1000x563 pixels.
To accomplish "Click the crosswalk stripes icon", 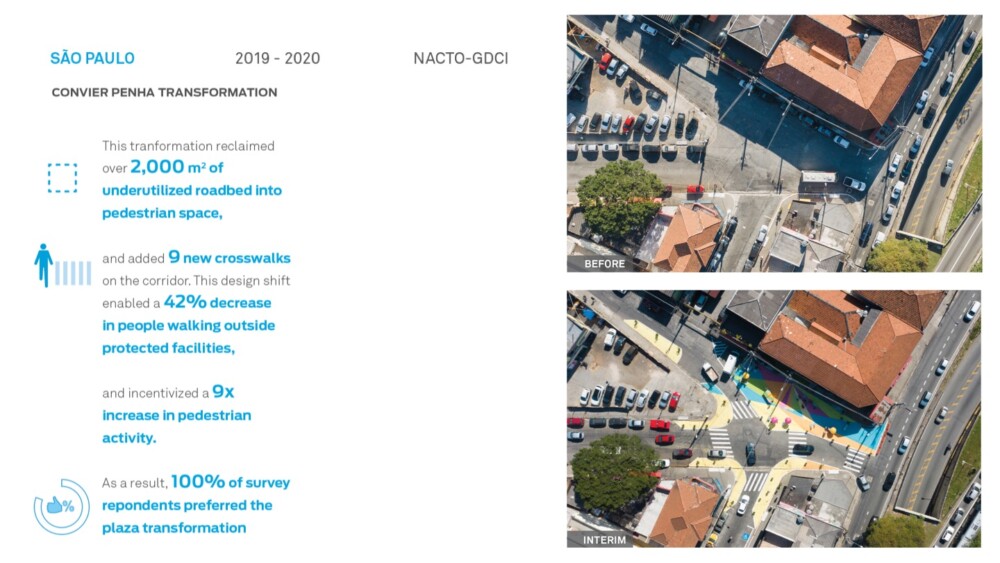I will click(73, 272).
